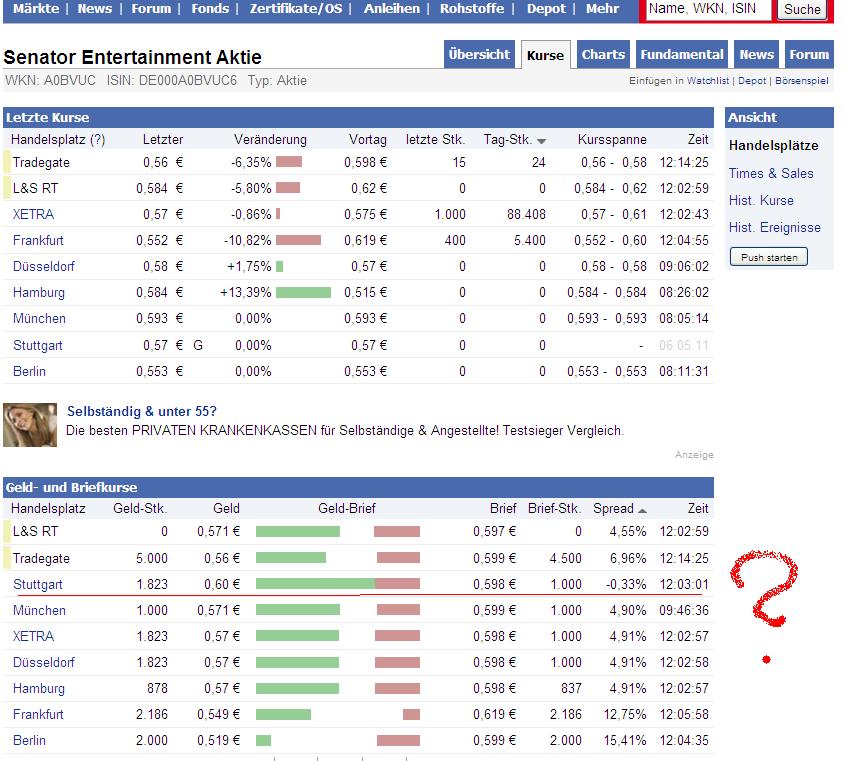Viewport: 846px width, 761px height.
Task: Open the Zertifikate/OS menu
Action: coord(296,9)
